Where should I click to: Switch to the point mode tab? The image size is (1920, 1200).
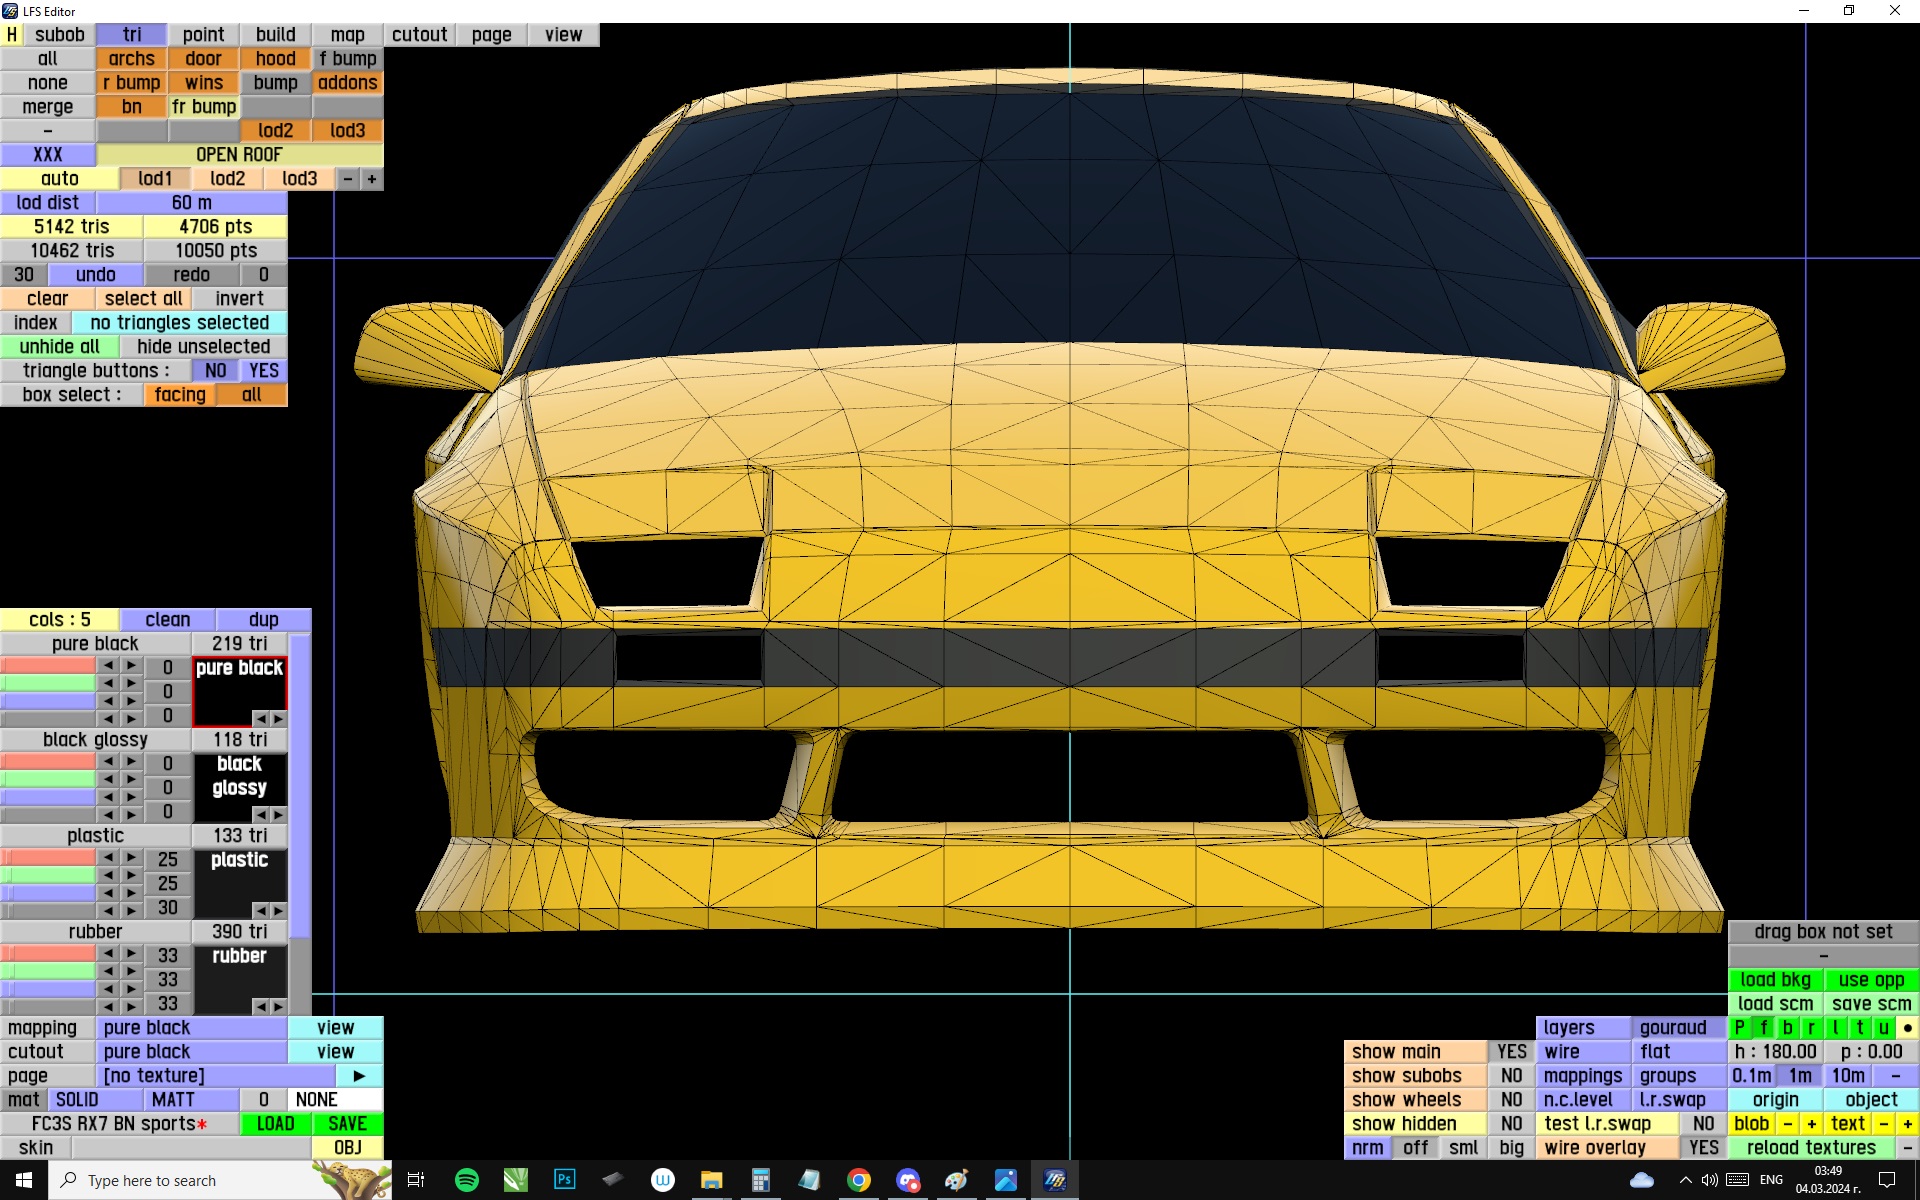(x=203, y=34)
